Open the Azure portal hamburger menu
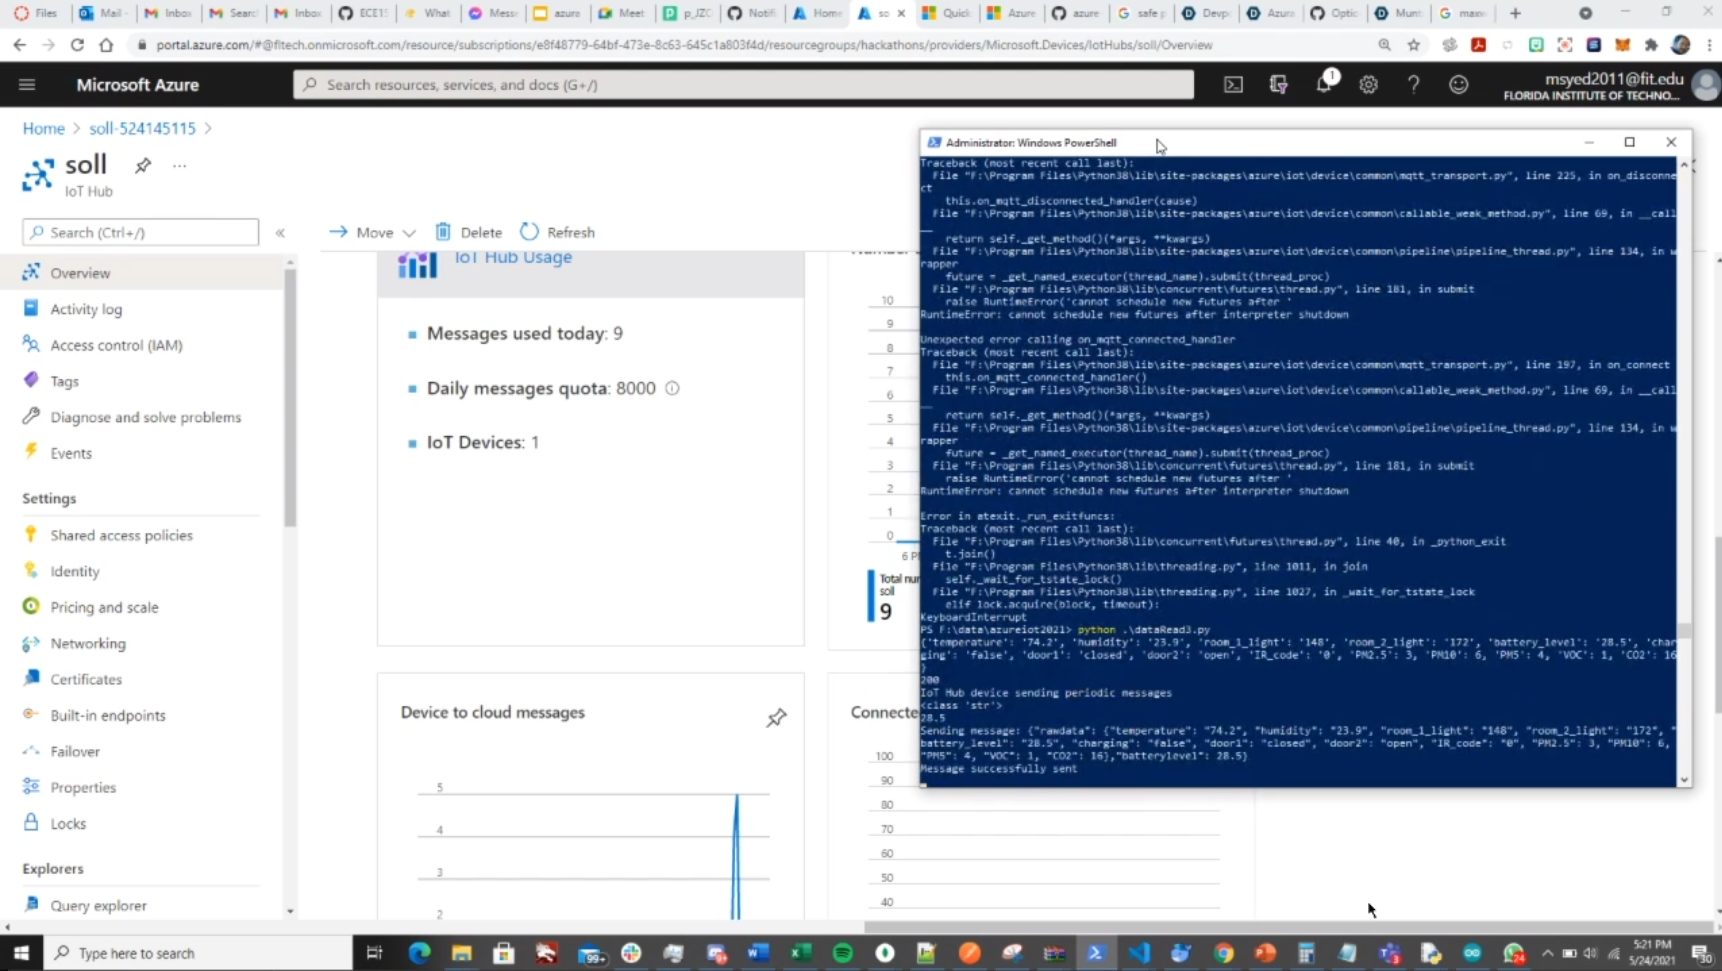This screenshot has width=1722, height=971. (x=27, y=85)
